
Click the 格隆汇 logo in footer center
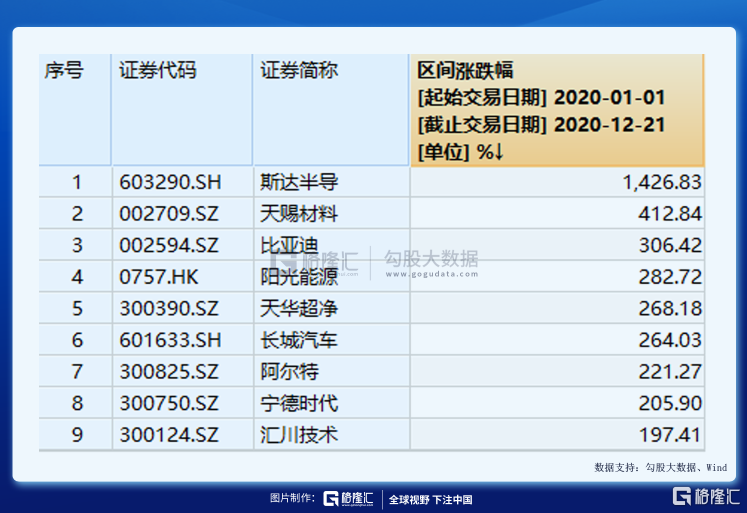coord(348,499)
